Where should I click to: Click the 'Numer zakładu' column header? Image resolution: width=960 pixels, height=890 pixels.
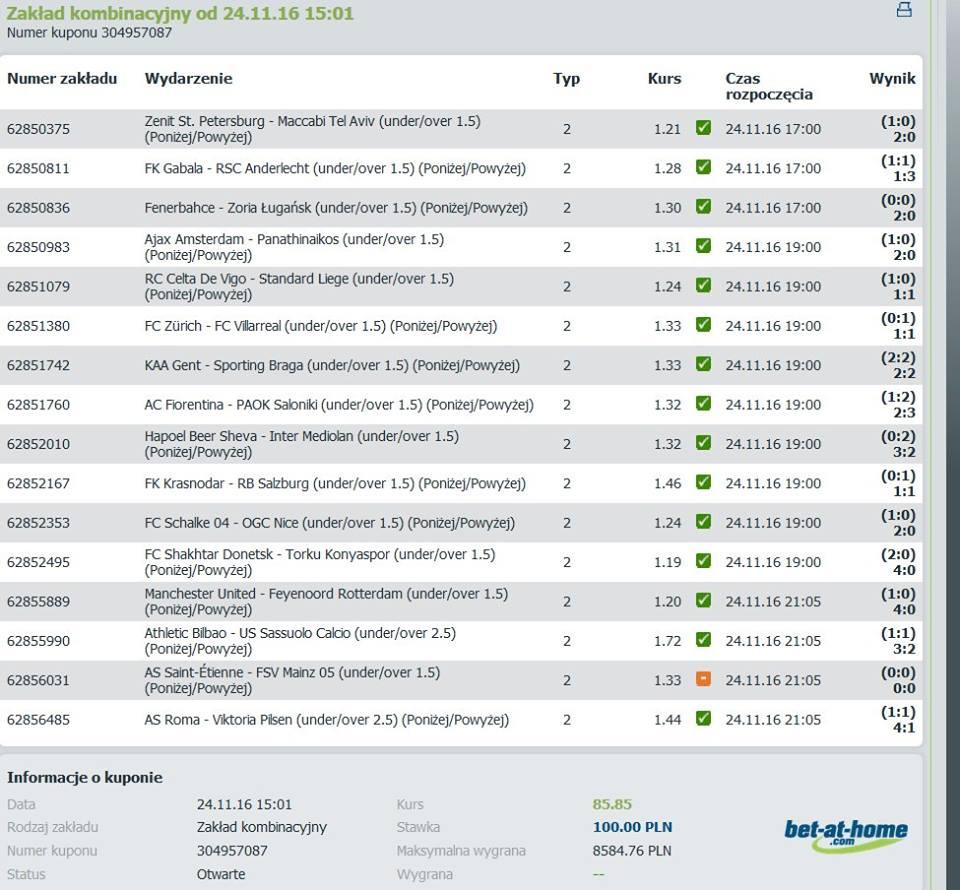pyautogui.click(x=62, y=78)
